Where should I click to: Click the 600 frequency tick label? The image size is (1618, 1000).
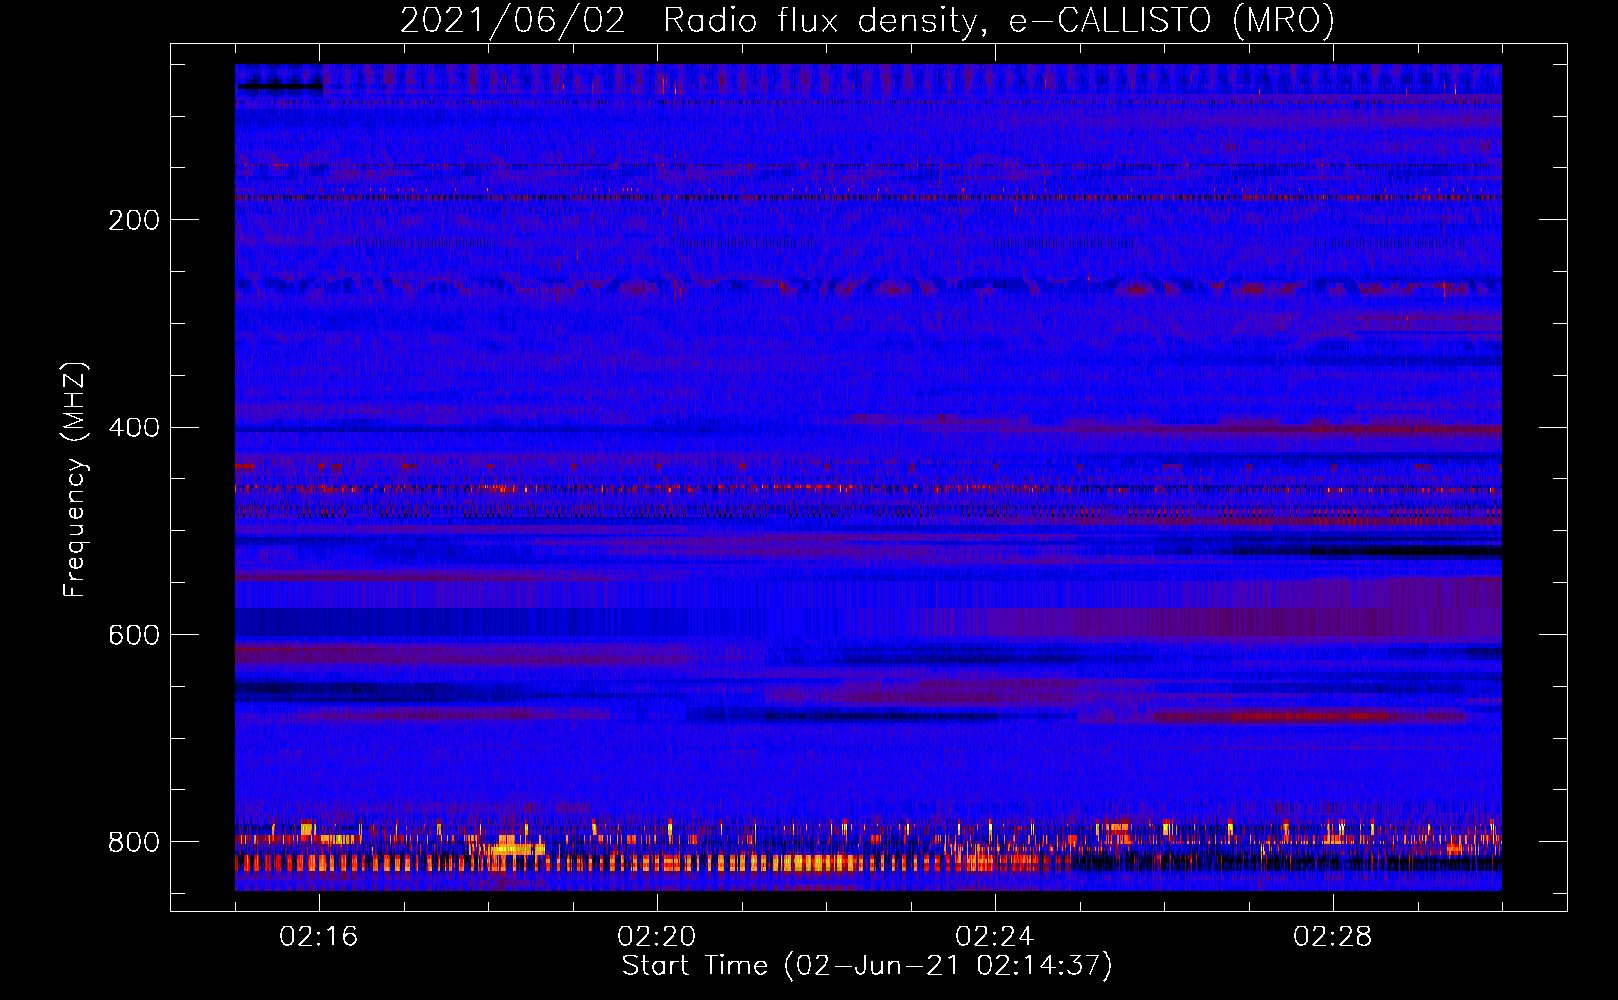click(x=134, y=636)
